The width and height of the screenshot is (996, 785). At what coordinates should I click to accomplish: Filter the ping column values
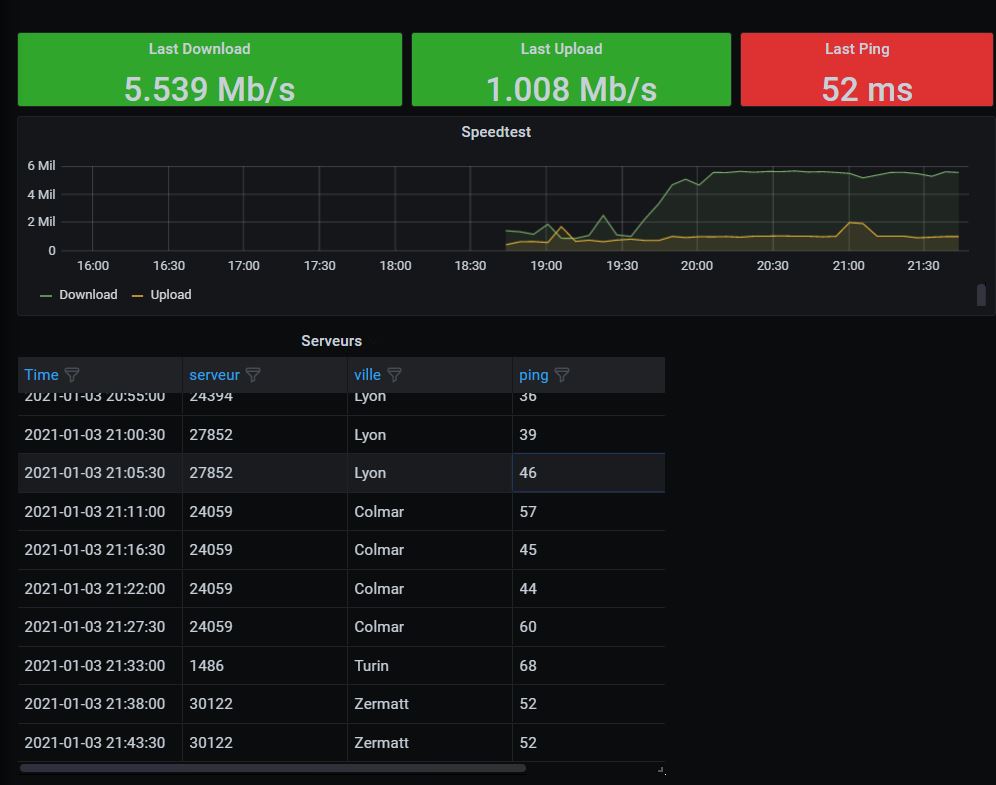tap(562, 375)
